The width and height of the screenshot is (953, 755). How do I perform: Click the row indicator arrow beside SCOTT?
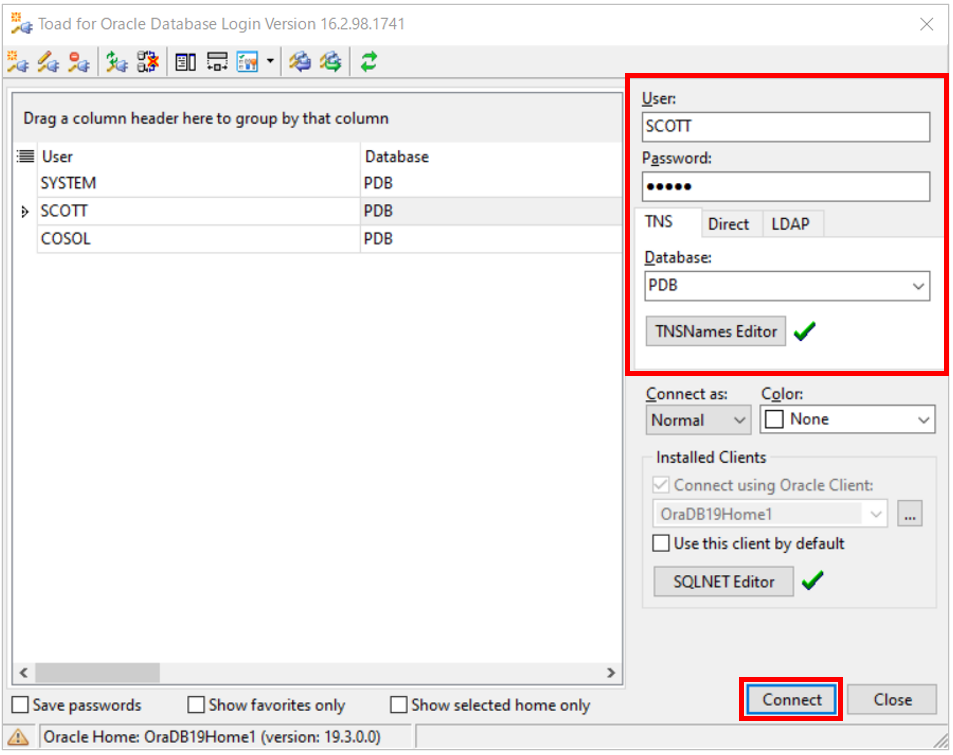click(24, 212)
